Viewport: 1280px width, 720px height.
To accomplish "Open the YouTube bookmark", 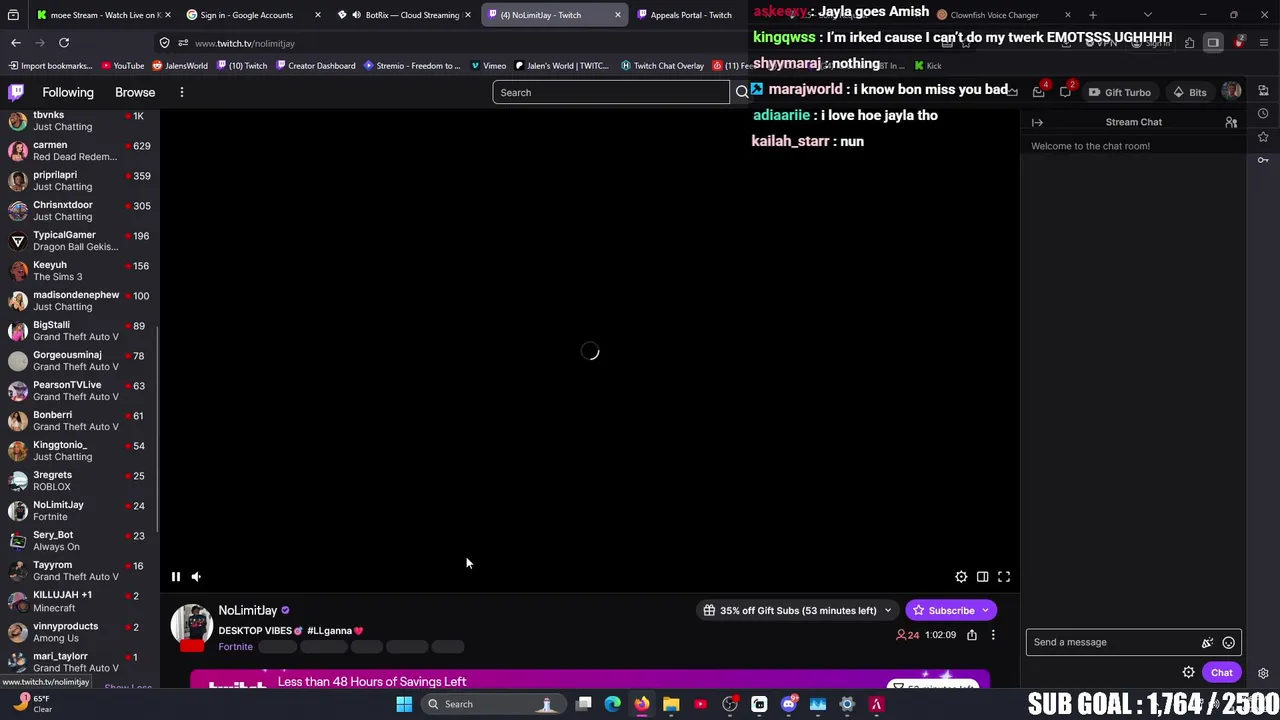I will pos(122,66).
